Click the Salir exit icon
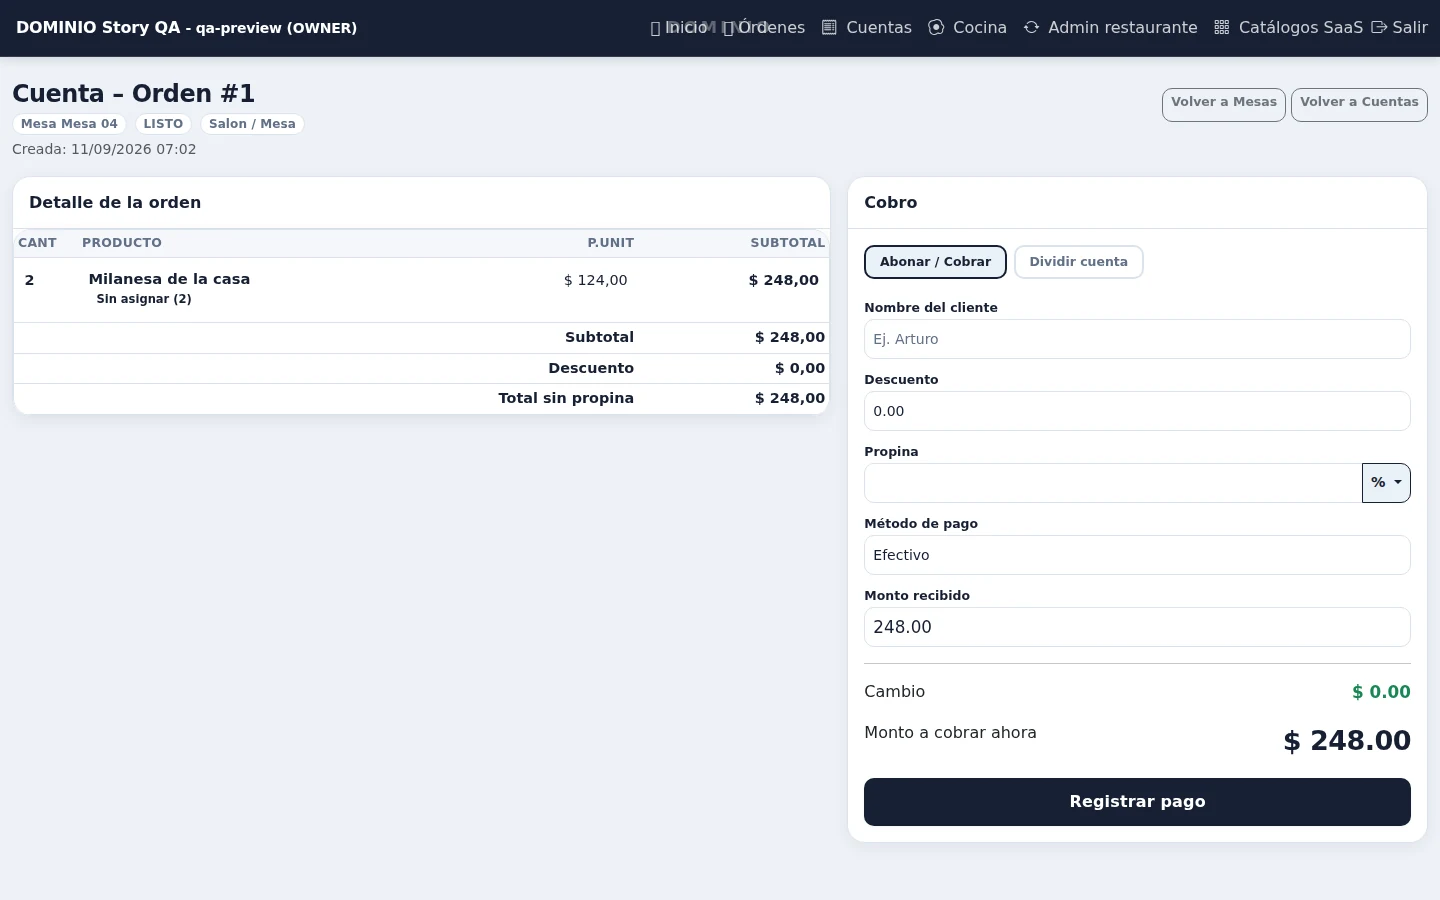The width and height of the screenshot is (1440, 900). [x=1379, y=28]
